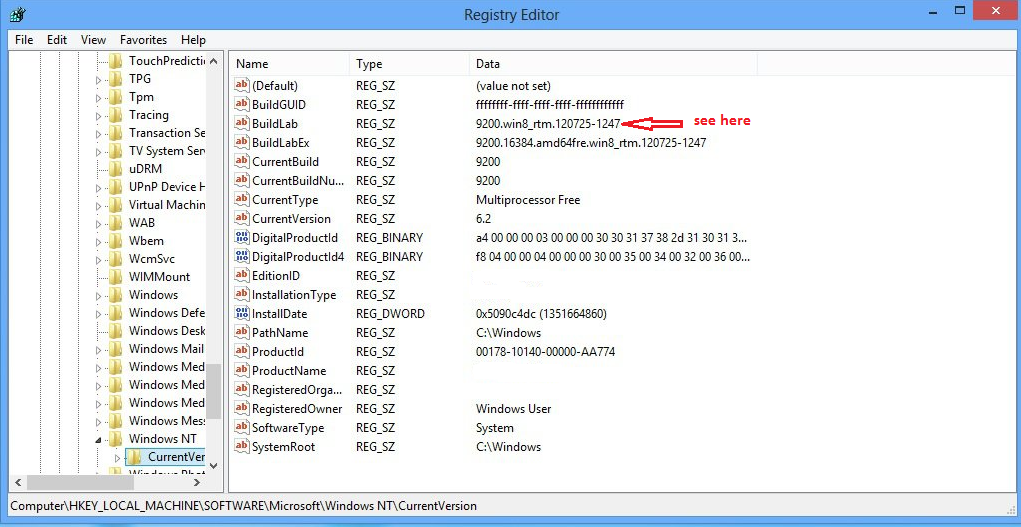Click InstallDate data 0x5090c4dc value

click(542, 313)
